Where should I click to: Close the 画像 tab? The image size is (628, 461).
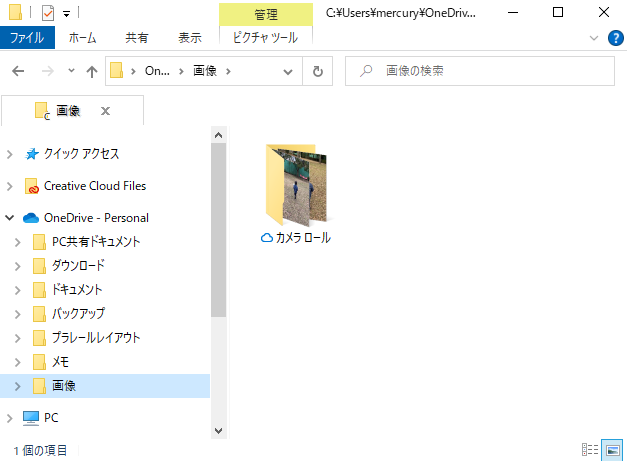coord(105,111)
